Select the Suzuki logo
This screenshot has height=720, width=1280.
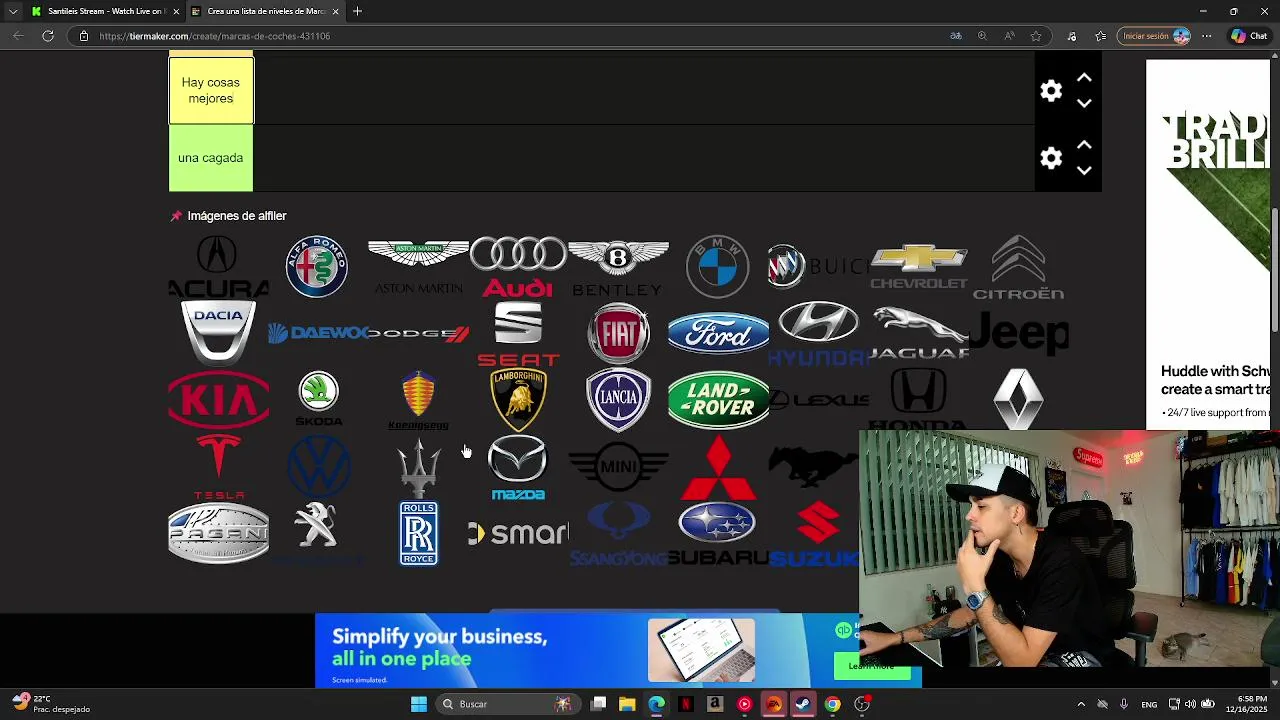[x=815, y=533]
